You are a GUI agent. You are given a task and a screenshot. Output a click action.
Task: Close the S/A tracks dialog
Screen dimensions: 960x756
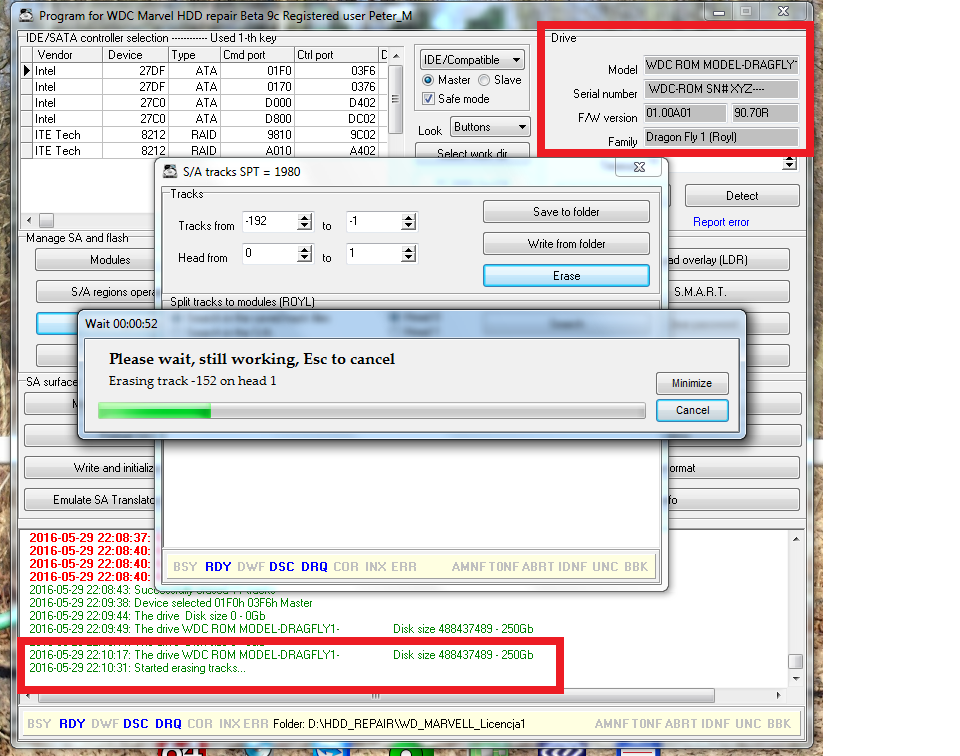pyautogui.click(x=639, y=167)
